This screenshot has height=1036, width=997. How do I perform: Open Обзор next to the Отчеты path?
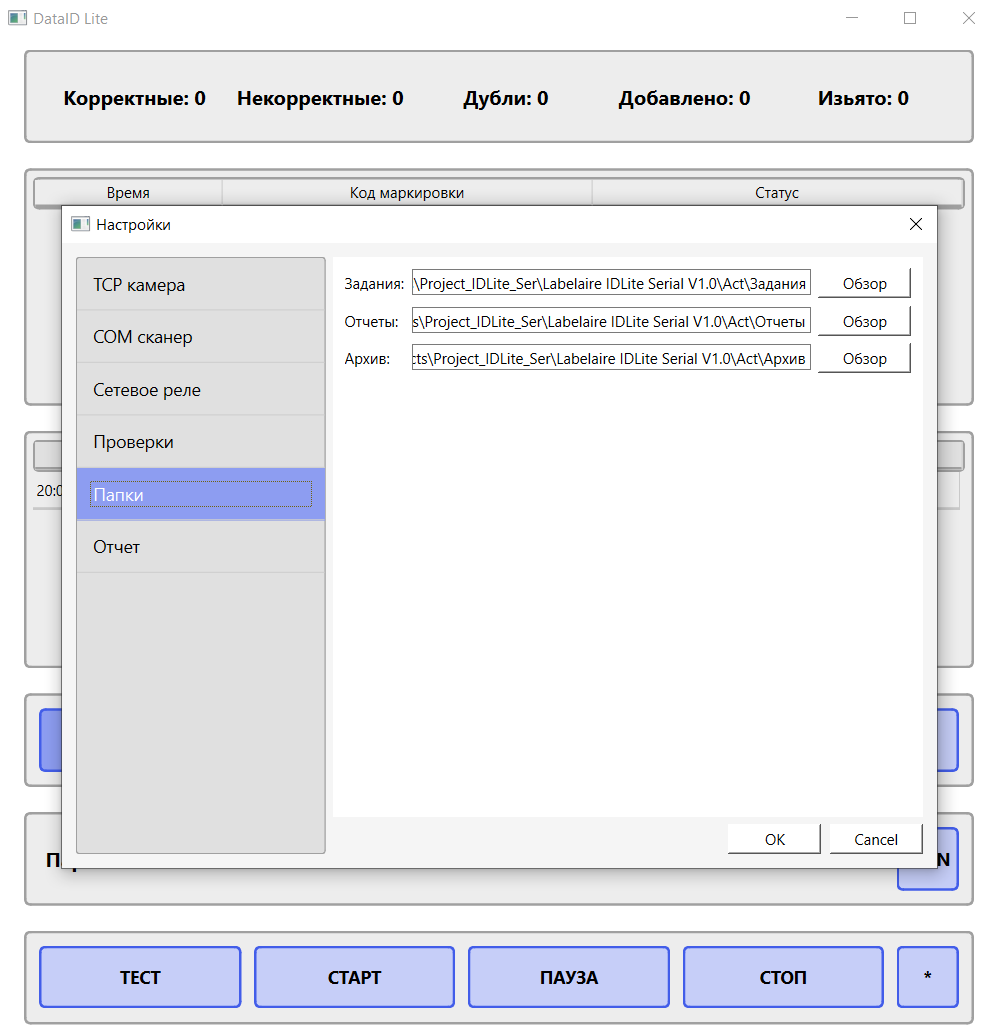pyautogui.click(x=864, y=320)
